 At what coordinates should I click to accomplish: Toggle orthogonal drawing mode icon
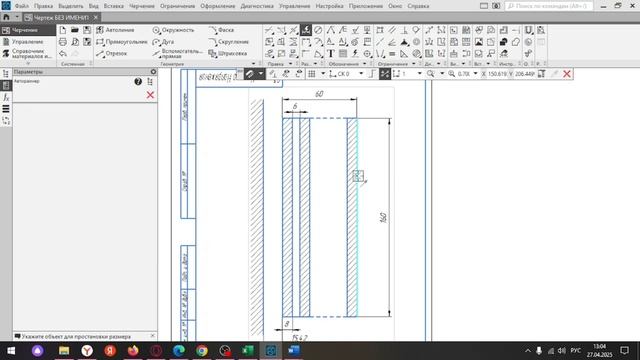[372, 74]
